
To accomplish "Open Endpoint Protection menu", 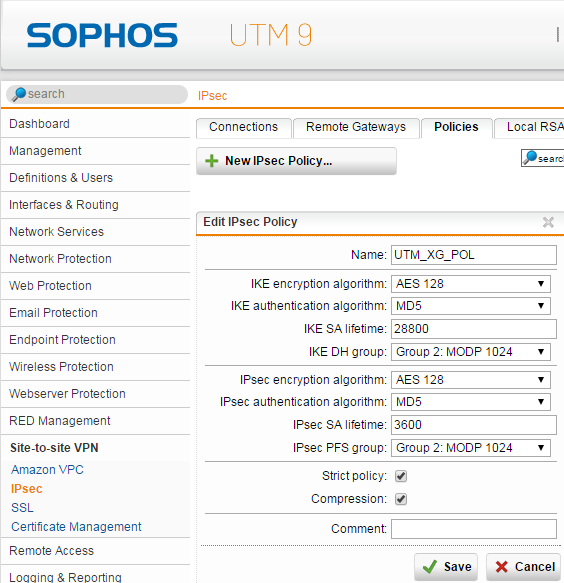I will (x=96, y=340).
